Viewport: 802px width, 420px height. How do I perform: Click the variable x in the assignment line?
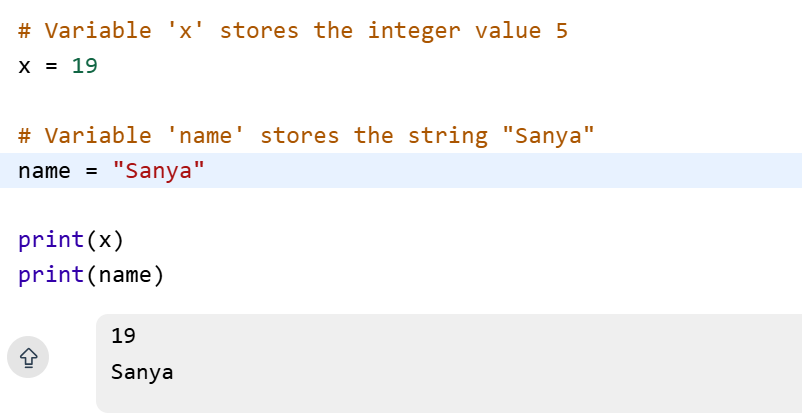pos(24,66)
